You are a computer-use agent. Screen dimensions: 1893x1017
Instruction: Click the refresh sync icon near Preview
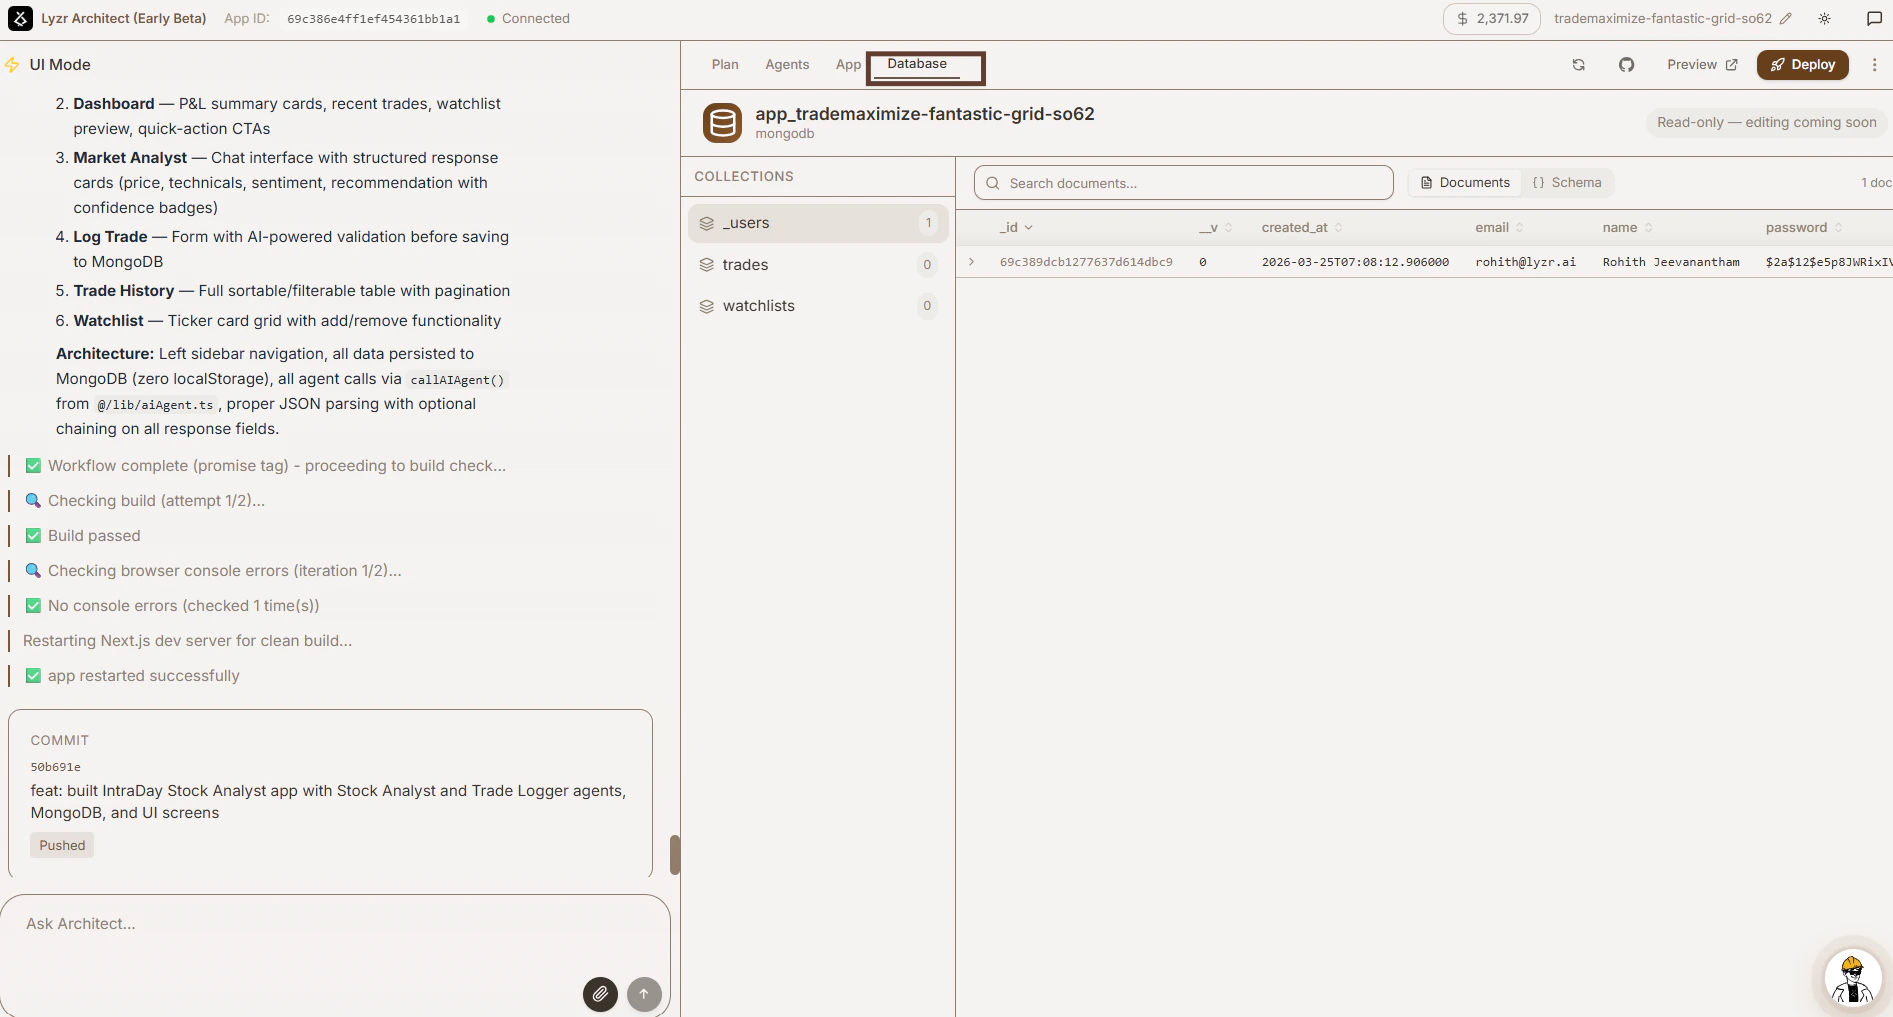[1578, 64]
